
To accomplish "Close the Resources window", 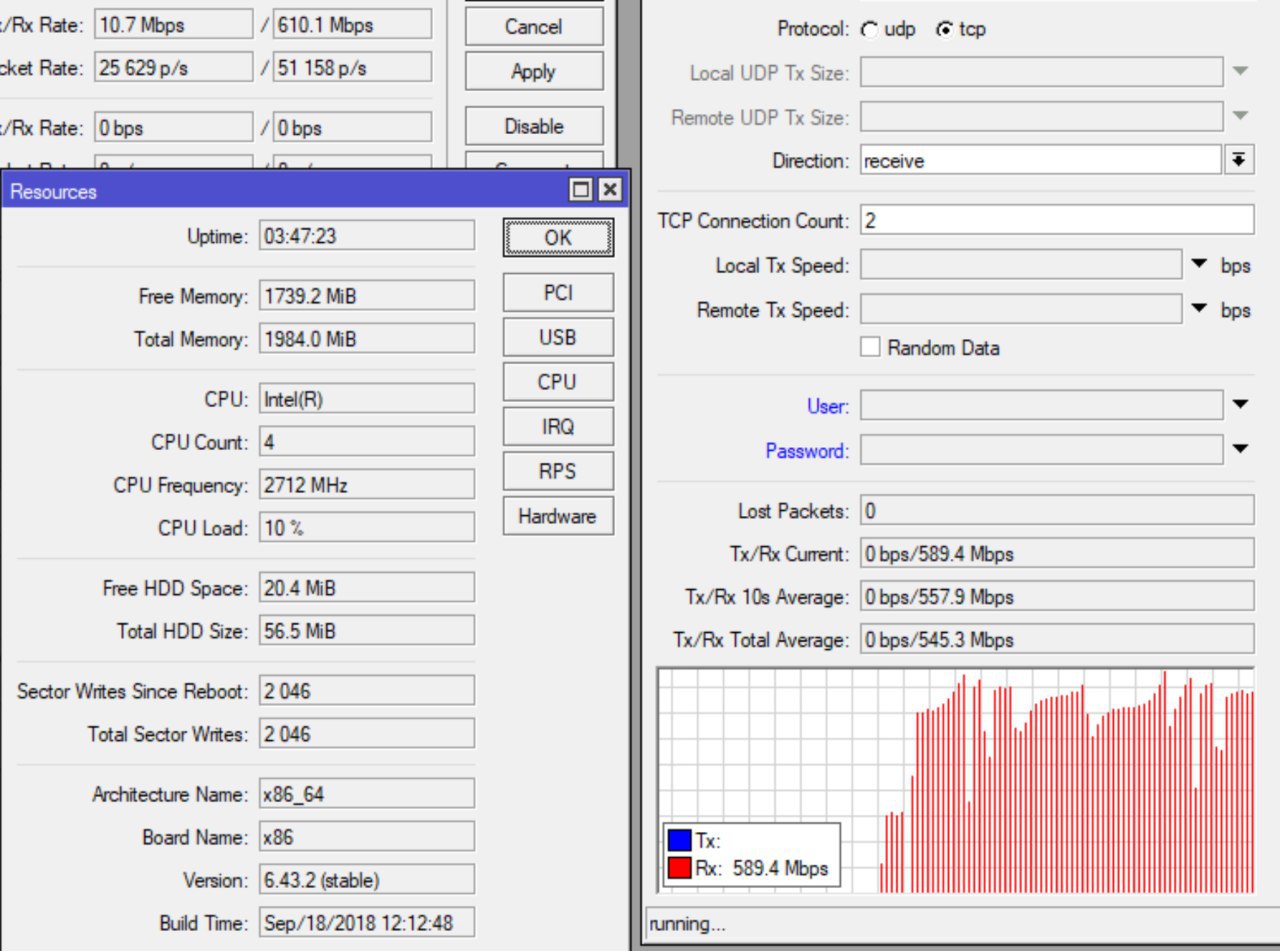I will click(609, 190).
